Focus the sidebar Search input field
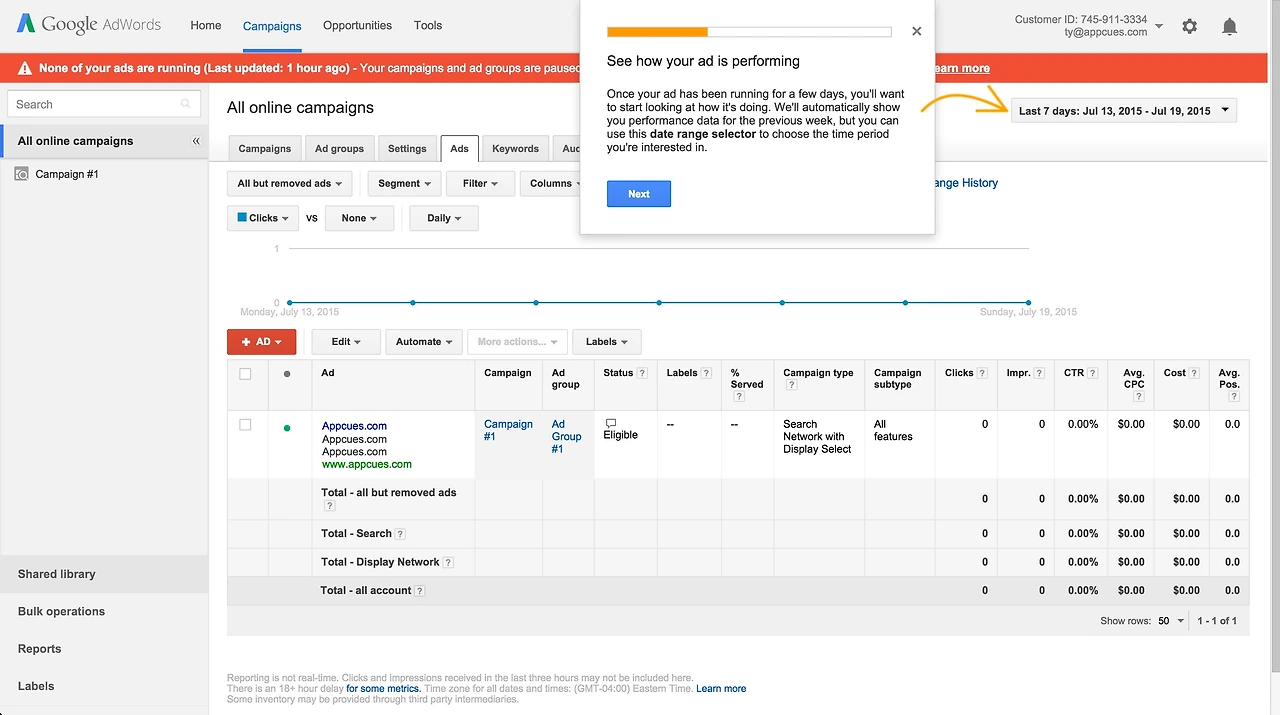Screen dimensions: 1280x715 104,104
